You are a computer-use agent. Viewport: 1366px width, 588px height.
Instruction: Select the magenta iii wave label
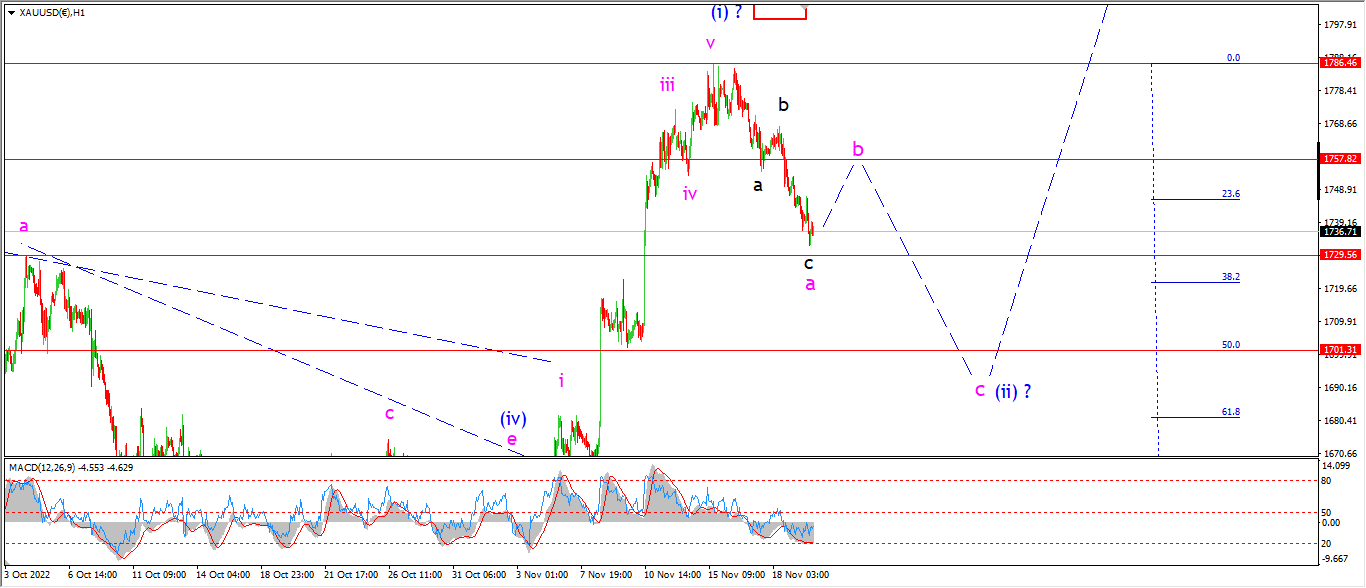[x=667, y=85]
